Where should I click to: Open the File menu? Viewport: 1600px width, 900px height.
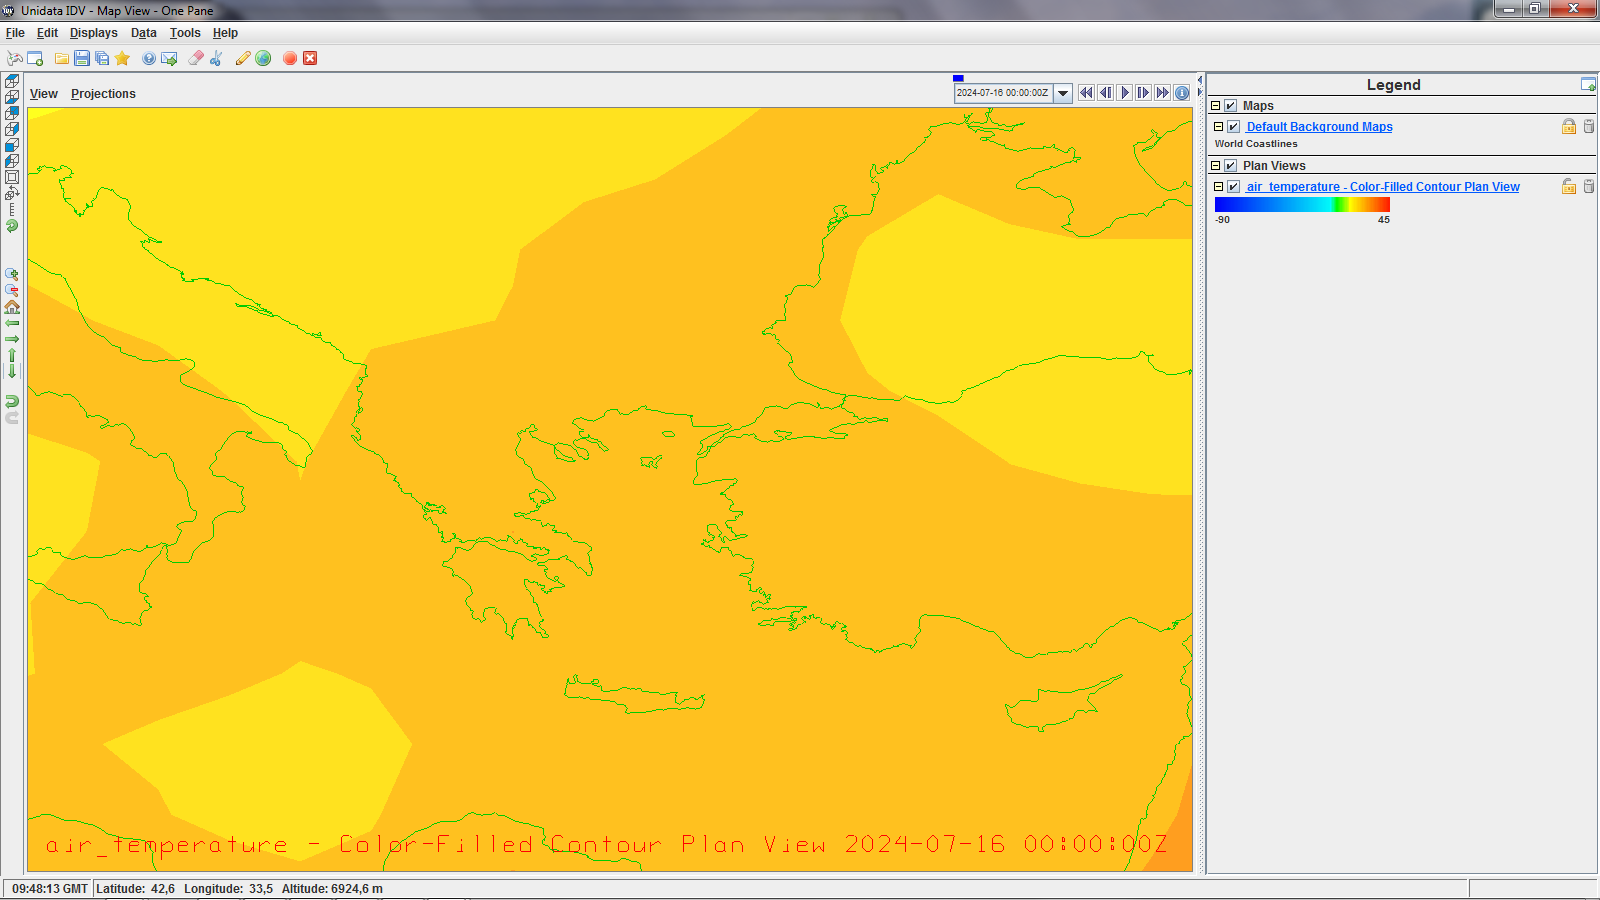[x=15, y=33]
